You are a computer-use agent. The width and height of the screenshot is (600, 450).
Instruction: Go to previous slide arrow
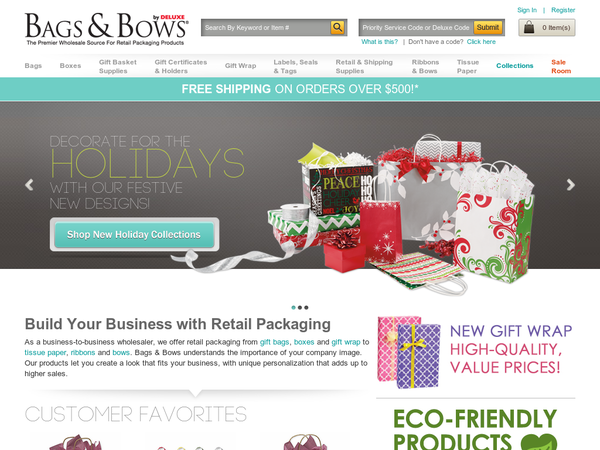point(29,185)
